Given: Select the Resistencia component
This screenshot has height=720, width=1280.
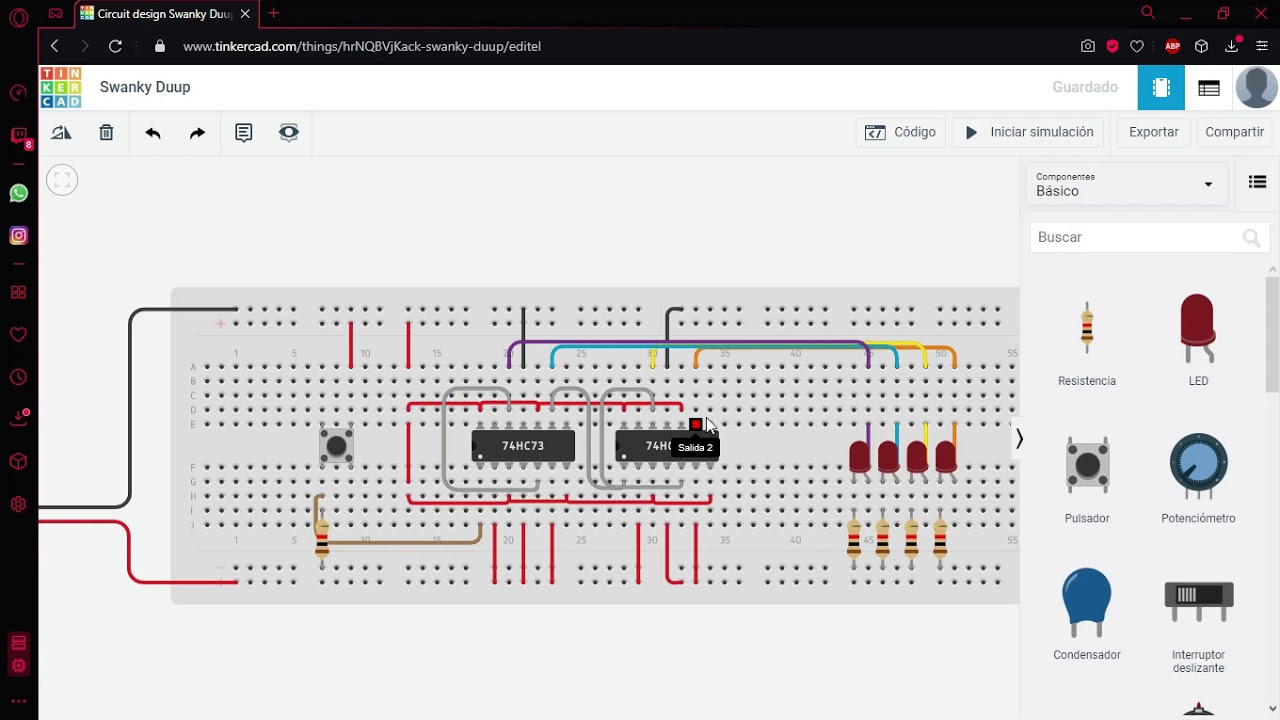Looking at the screenshot, I should click(1087, 341).
